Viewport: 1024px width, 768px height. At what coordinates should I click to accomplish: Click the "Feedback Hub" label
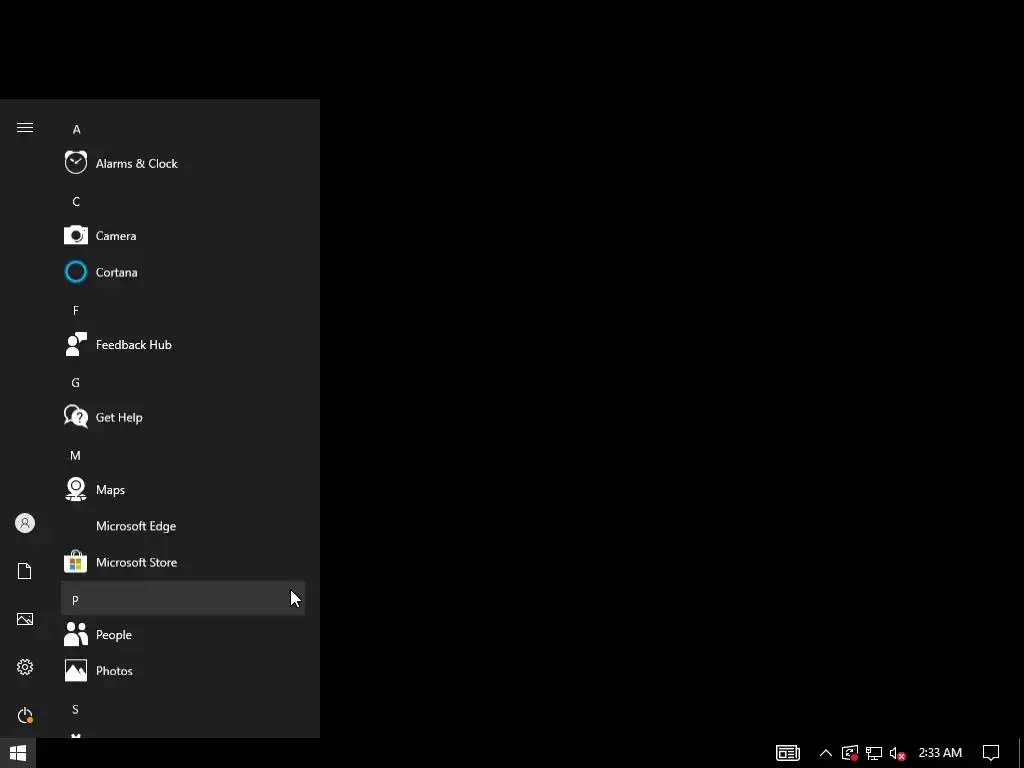click(134, 345)
